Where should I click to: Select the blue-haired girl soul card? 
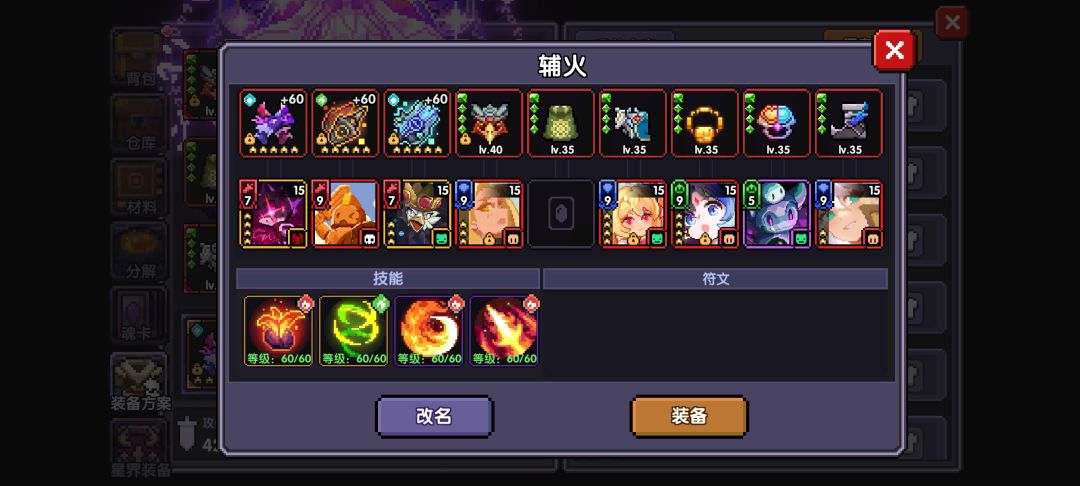coord(705,214)
